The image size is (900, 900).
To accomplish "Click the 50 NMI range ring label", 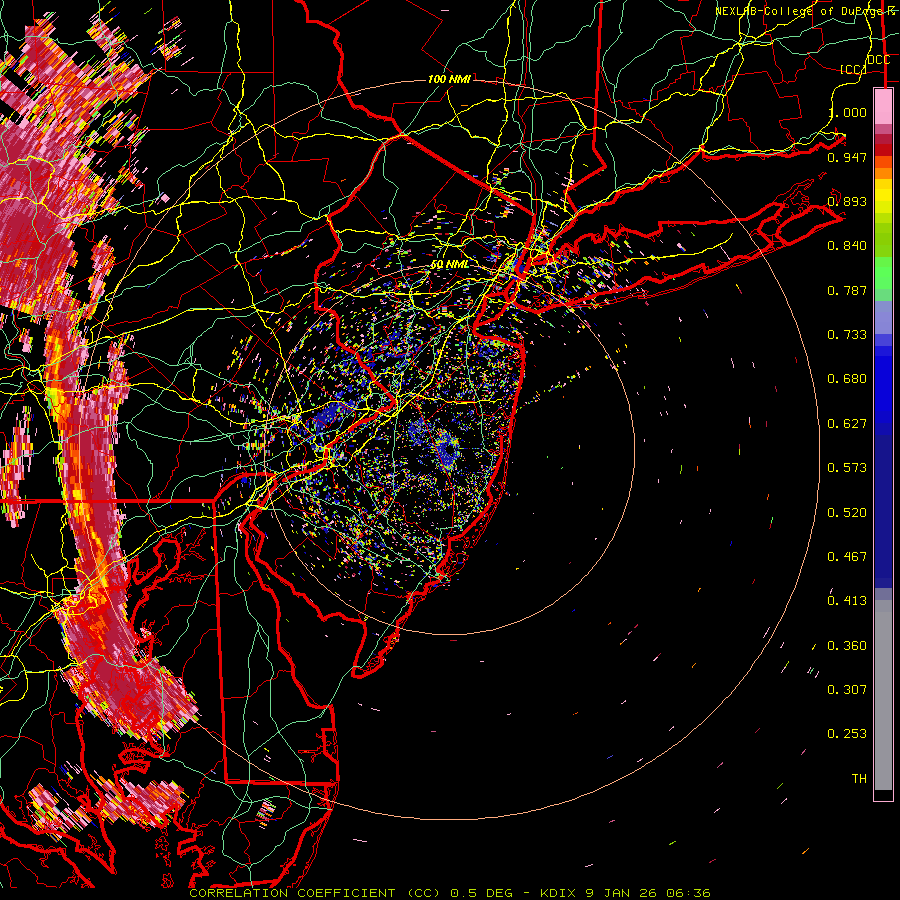I will click(x=449, y=265).
